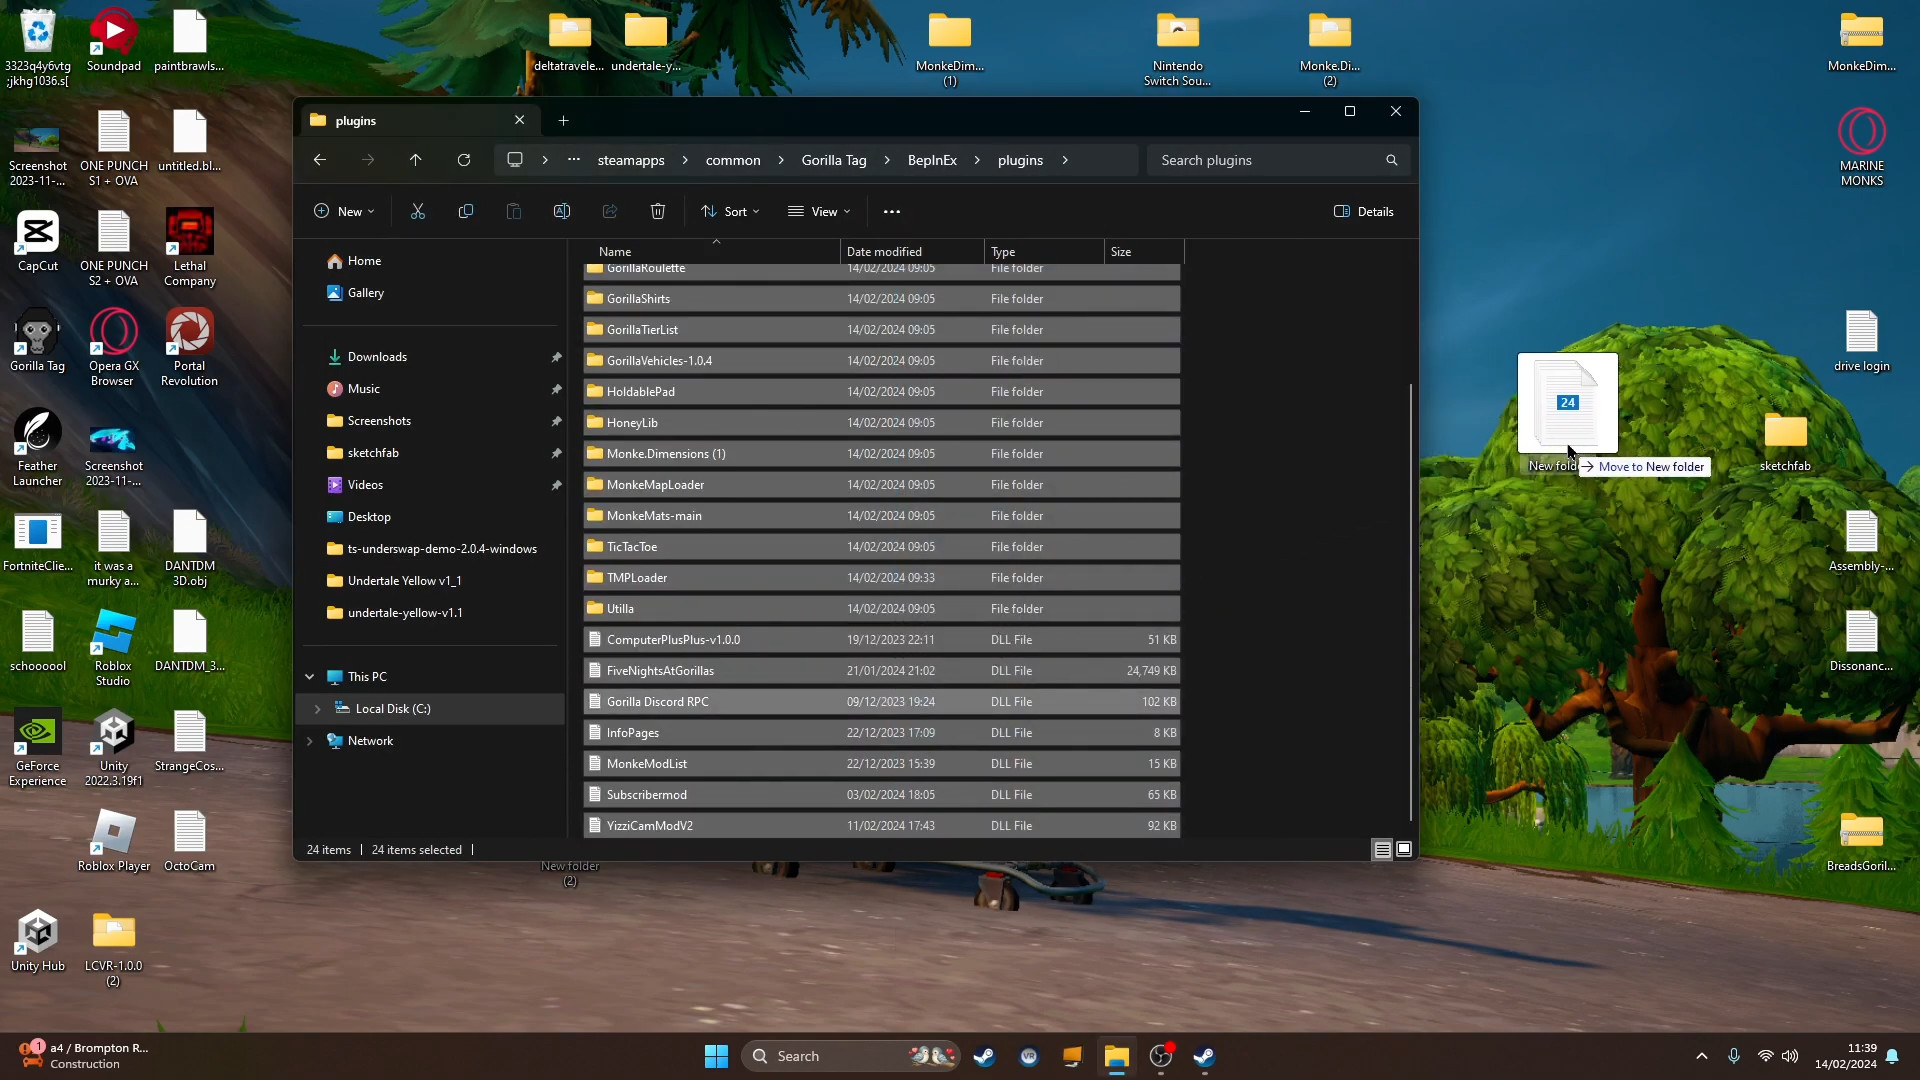Go up one folder level arrow
Viewport: 1920px width, 1080px height.
[416, 160]
